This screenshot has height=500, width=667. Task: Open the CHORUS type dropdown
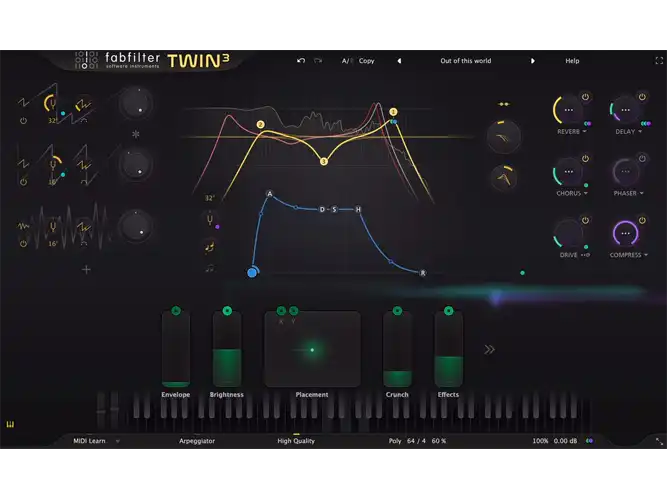tap(572, 194)
